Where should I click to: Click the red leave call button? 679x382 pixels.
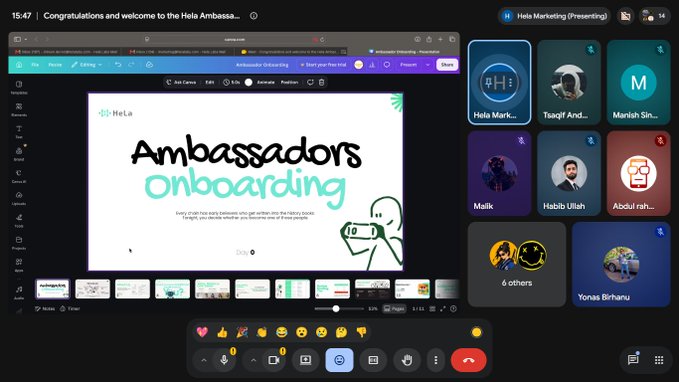469,360
